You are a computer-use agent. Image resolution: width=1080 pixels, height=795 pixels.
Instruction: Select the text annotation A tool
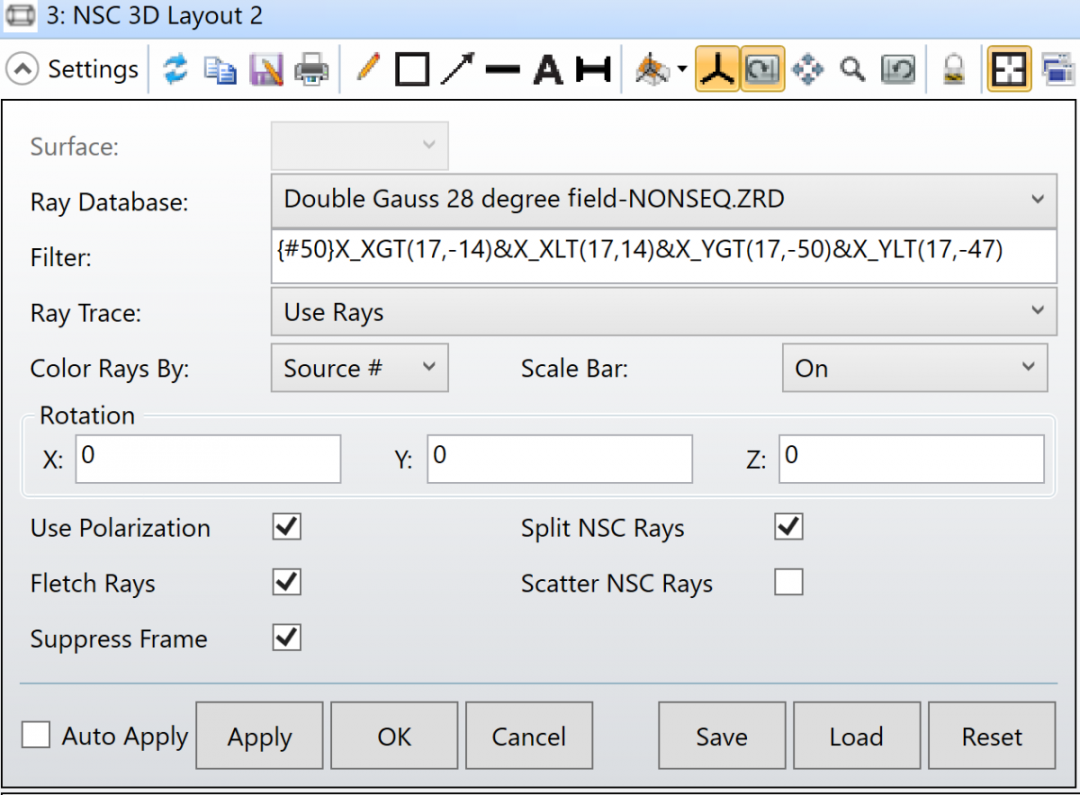pos(548,70)
